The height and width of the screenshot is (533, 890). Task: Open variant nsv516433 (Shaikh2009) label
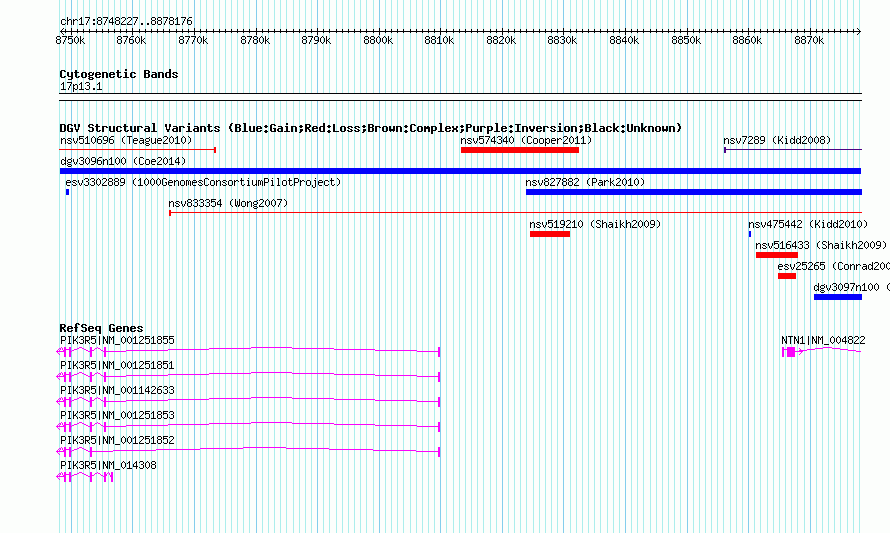(x=821, y=245)
